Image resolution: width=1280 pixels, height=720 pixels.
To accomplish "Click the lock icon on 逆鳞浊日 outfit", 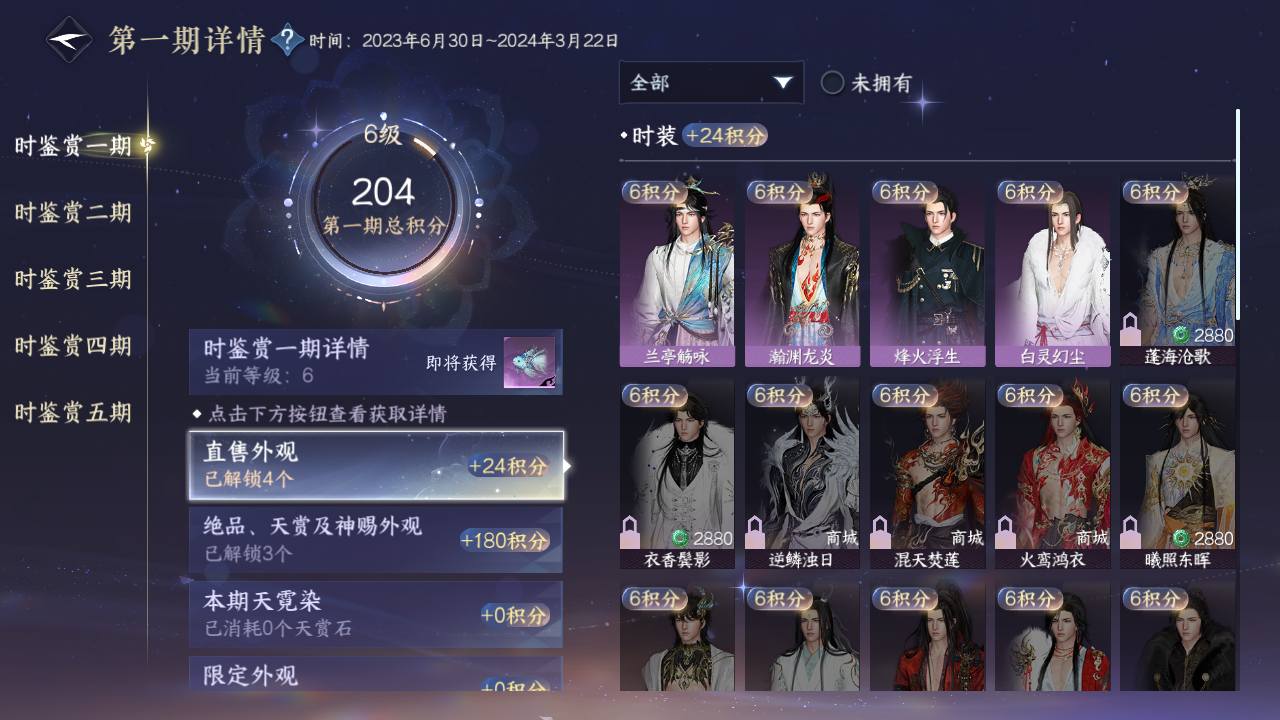I will pyautogui.click(x=757, y=533).
